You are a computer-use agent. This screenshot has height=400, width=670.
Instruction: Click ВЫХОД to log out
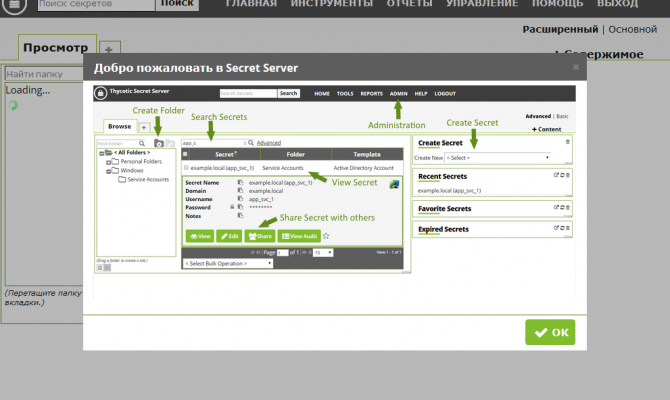[617, 4]
